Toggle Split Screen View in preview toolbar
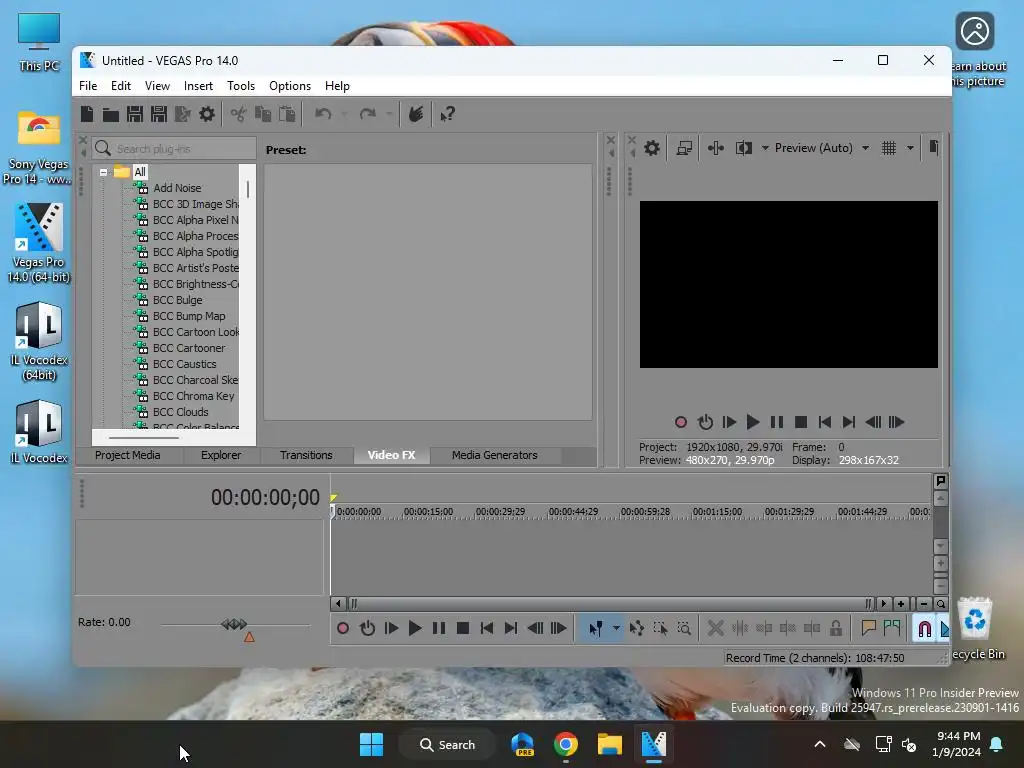 (x=744, y=148)
